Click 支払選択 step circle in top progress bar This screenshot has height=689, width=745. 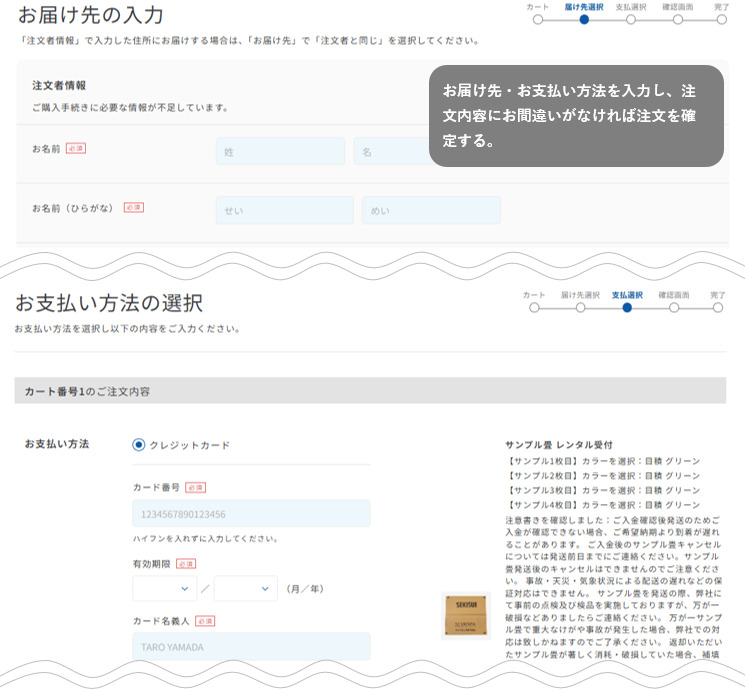pyautogui.click(x=630, y=19)
